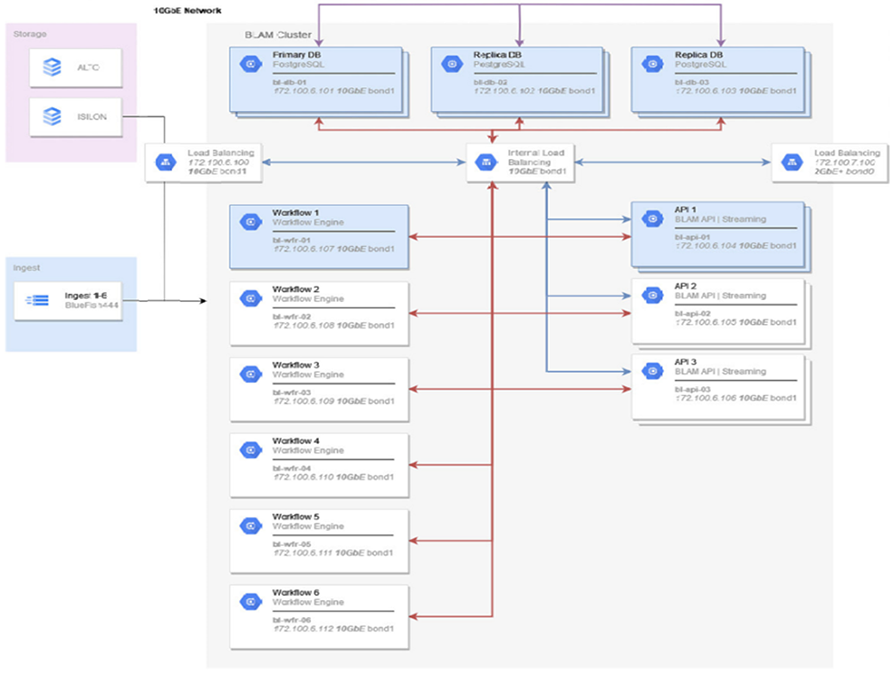
Task: Click the BLAM Cluster group label
Action: [277, 34]
